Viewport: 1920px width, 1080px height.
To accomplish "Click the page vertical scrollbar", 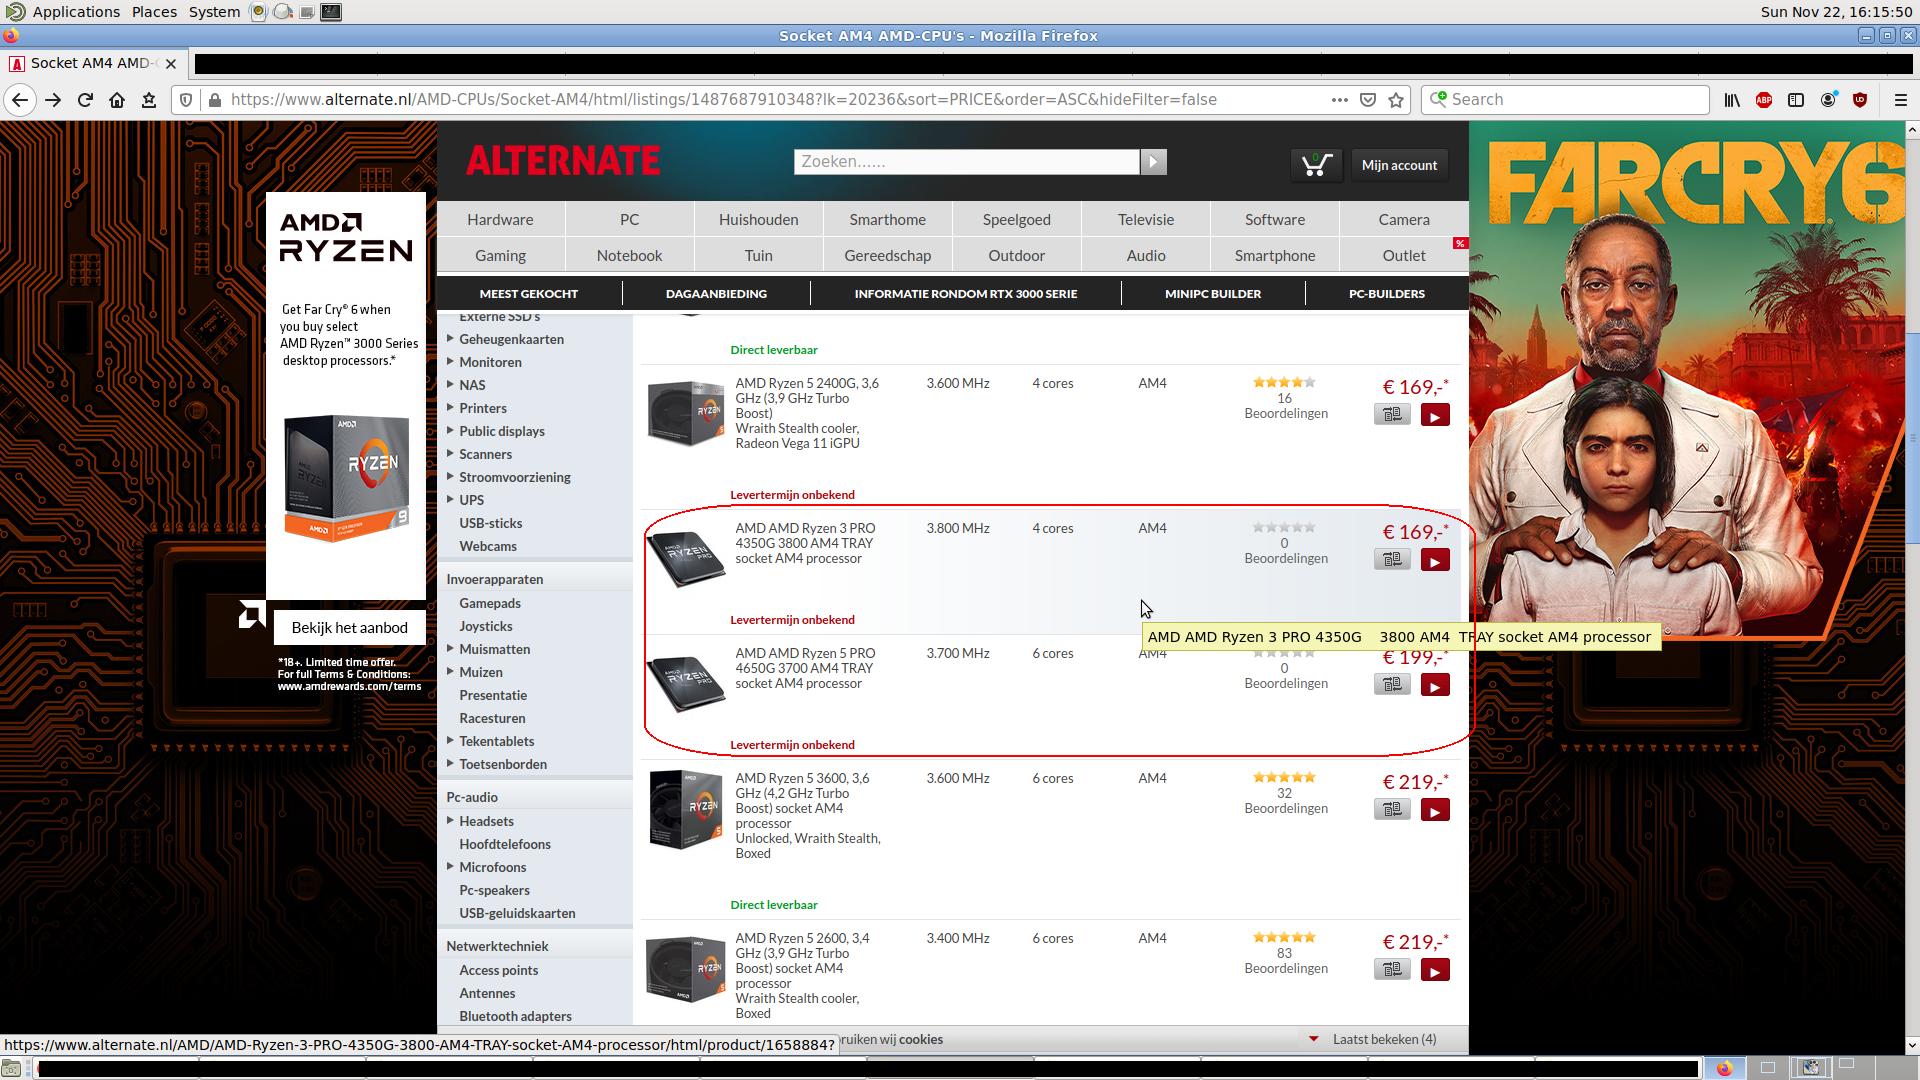I will 1912,438.
